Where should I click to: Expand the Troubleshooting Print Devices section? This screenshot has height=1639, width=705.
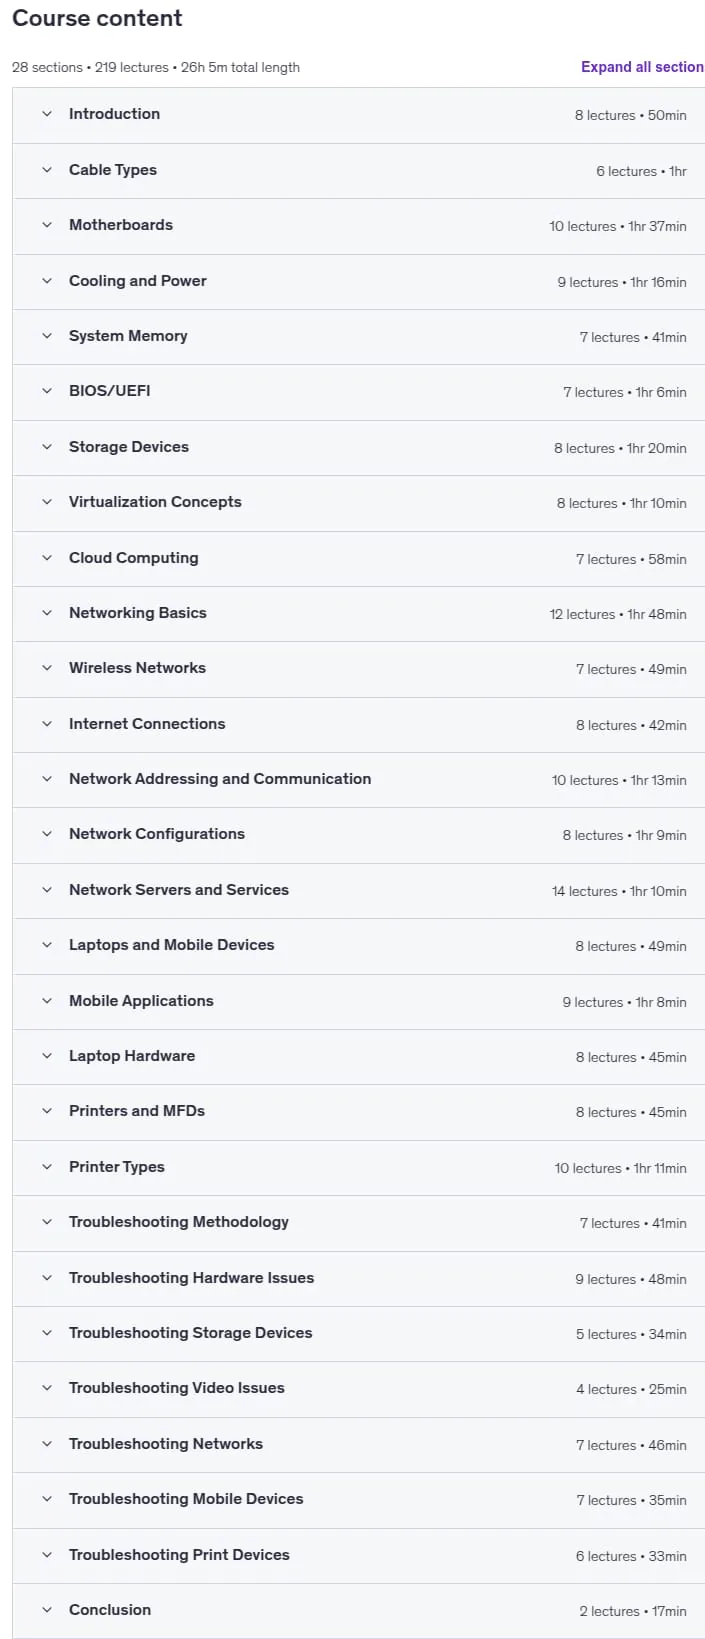(358, 1555)
